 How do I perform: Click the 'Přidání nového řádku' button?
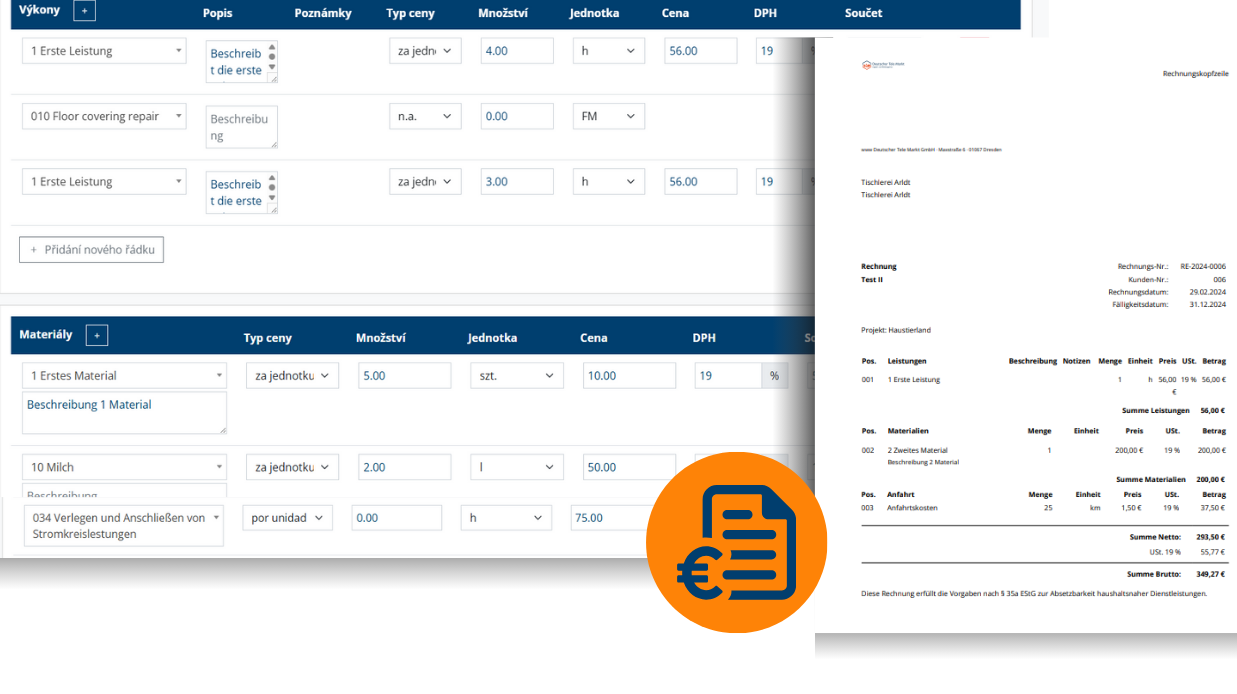(x=91, y=250)
